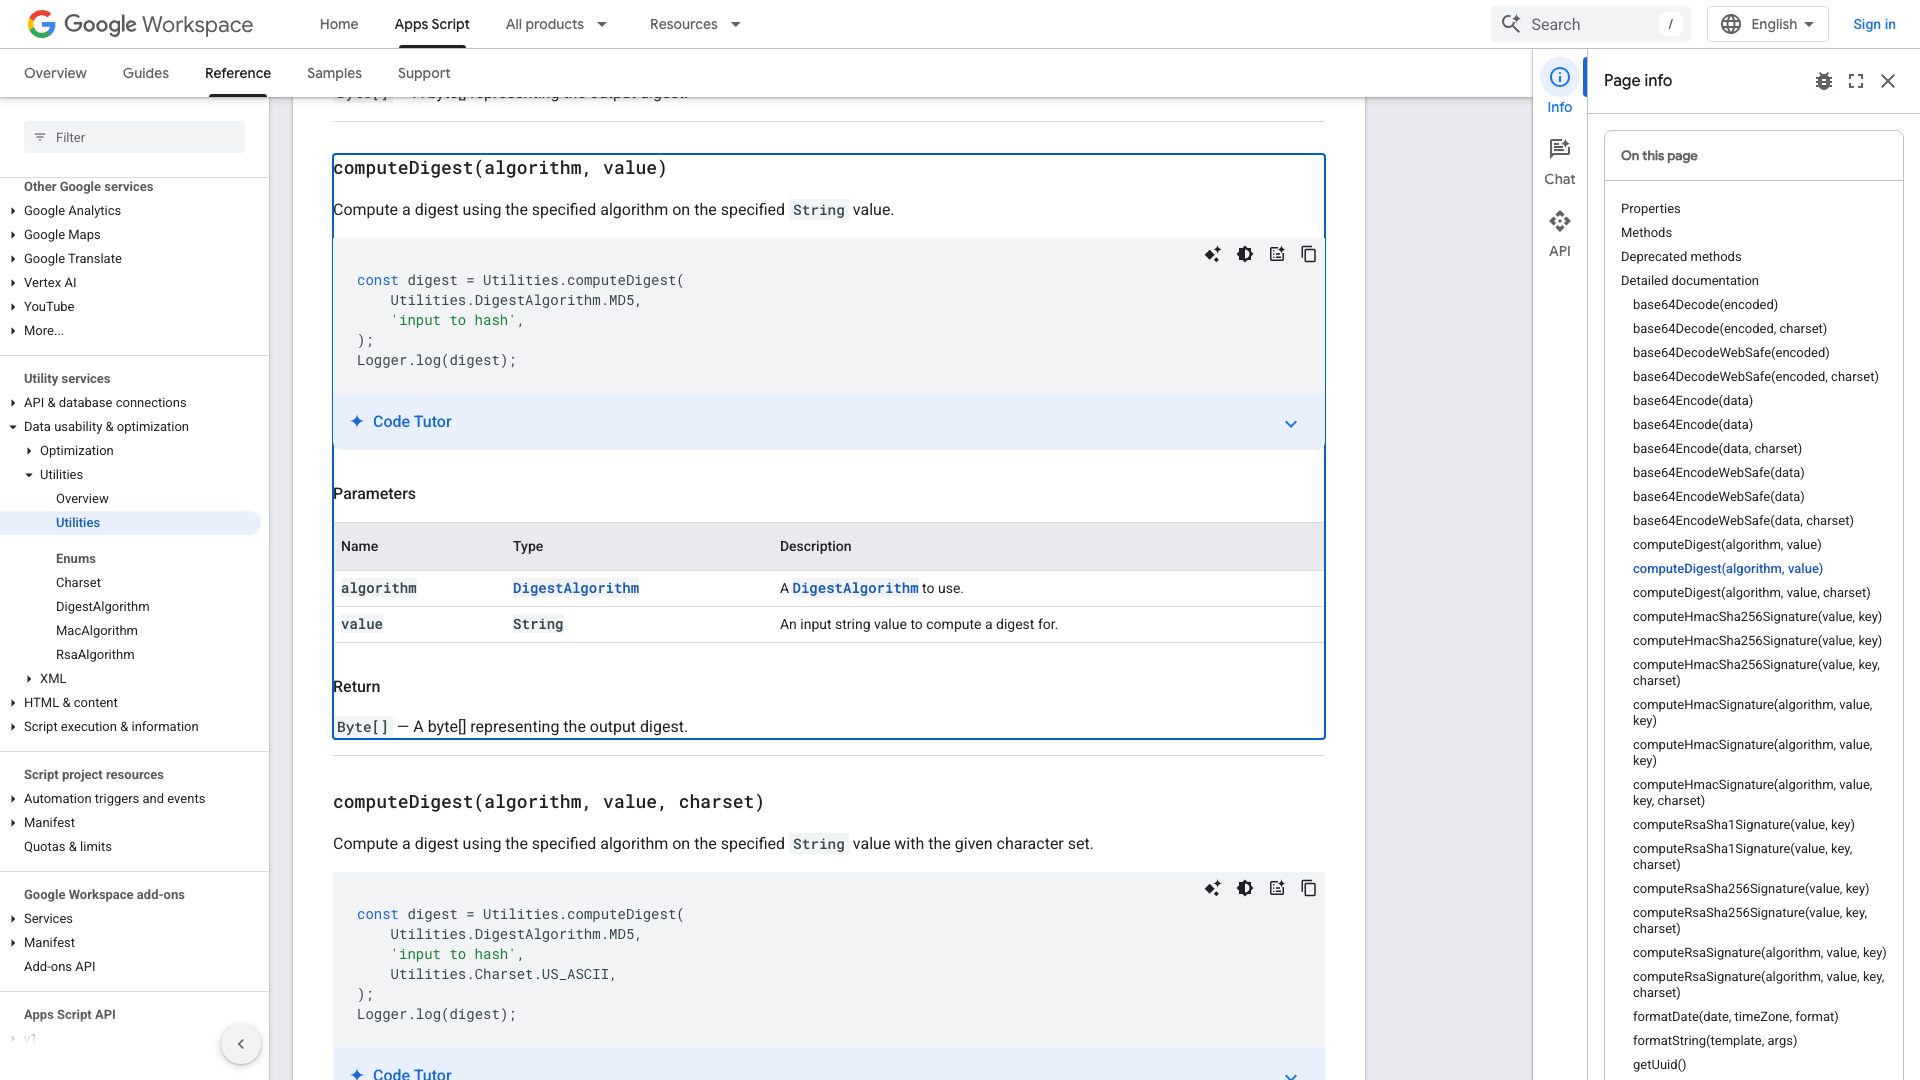
Task: Click the Search box in header
Action: tap(1590, 24)
